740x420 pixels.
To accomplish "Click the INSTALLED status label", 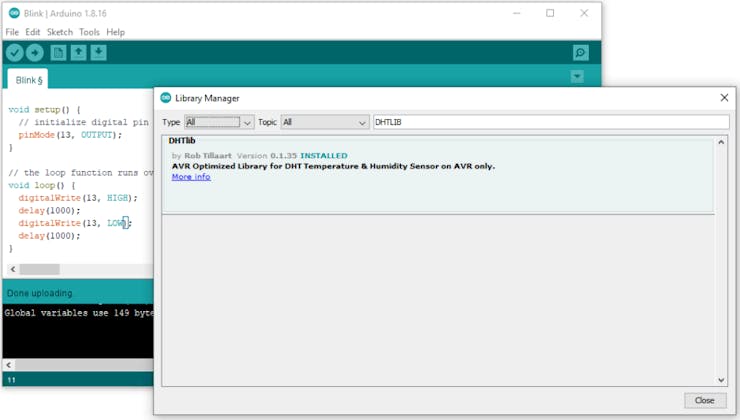I will tap(324, 156).
